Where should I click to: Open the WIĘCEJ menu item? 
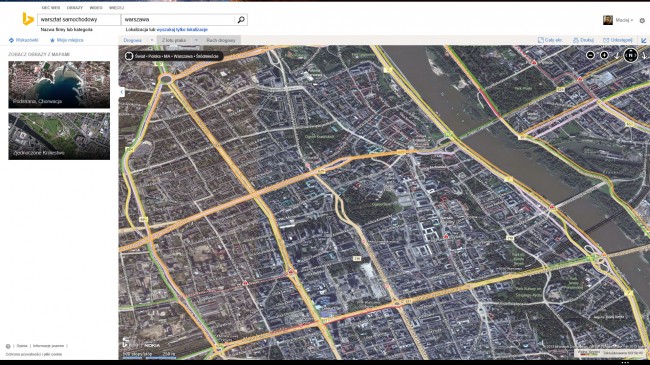116,8
